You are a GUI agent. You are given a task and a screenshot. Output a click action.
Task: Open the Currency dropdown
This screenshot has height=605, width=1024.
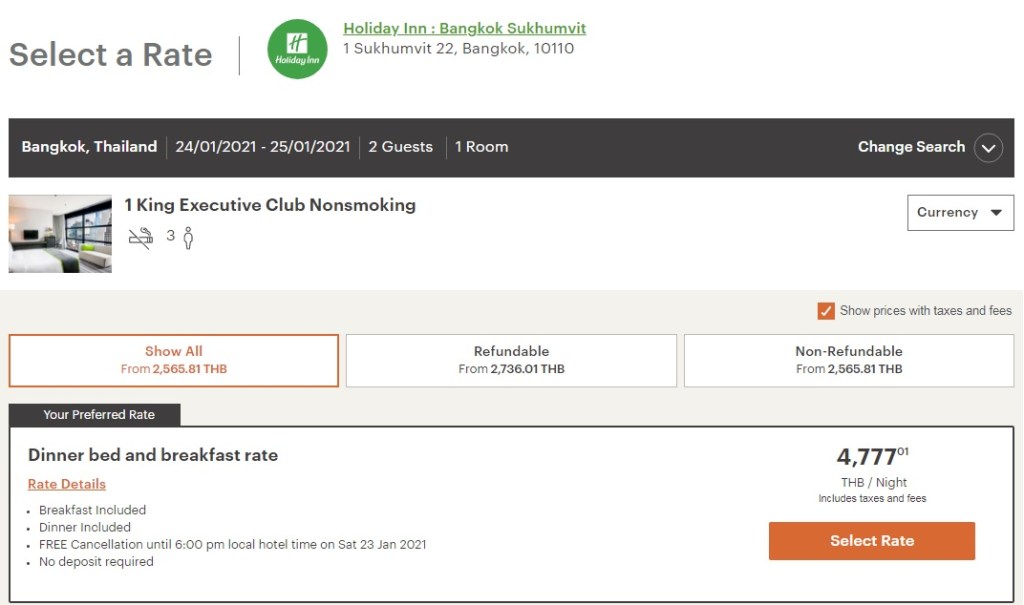(x=960, y=213)
